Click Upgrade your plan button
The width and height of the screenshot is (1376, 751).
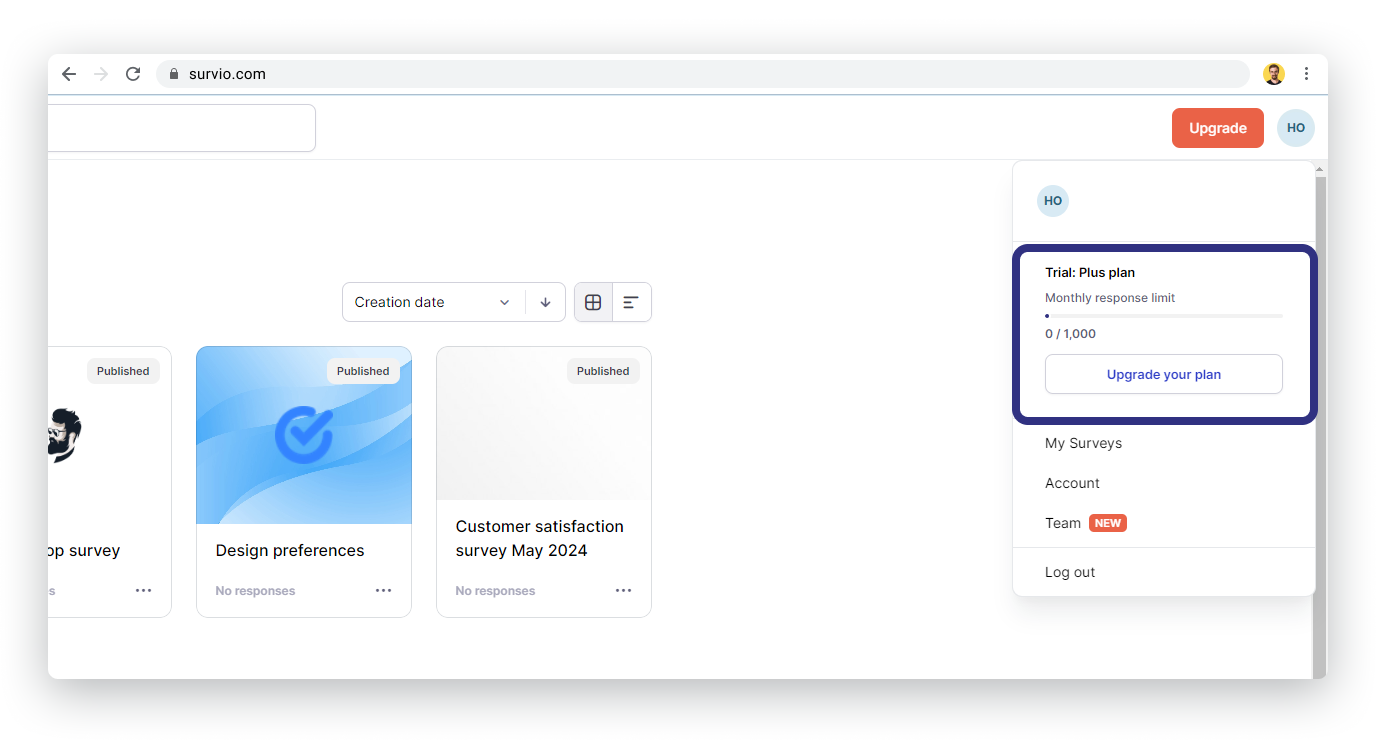[1164, 374]
